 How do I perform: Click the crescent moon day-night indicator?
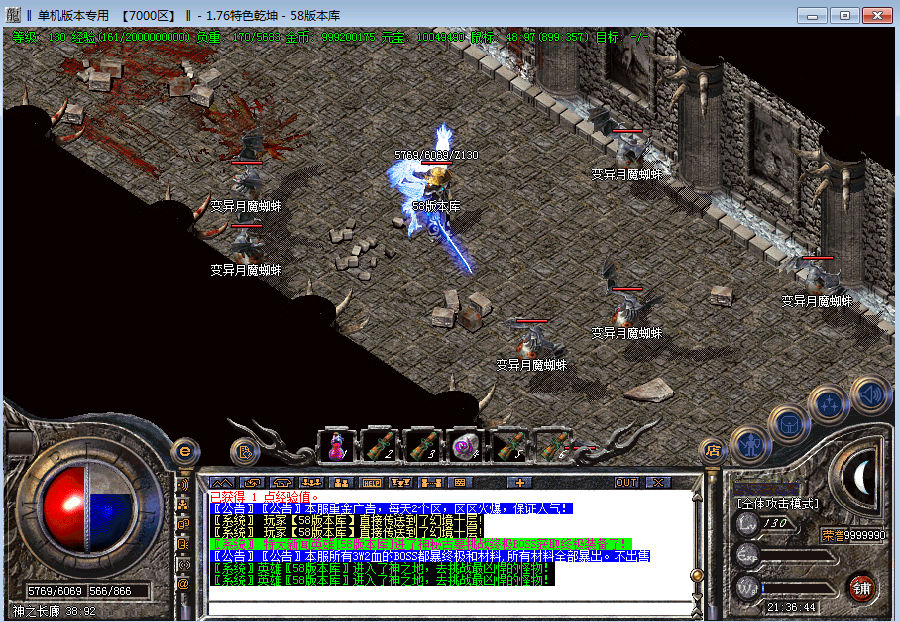[863, 477]
